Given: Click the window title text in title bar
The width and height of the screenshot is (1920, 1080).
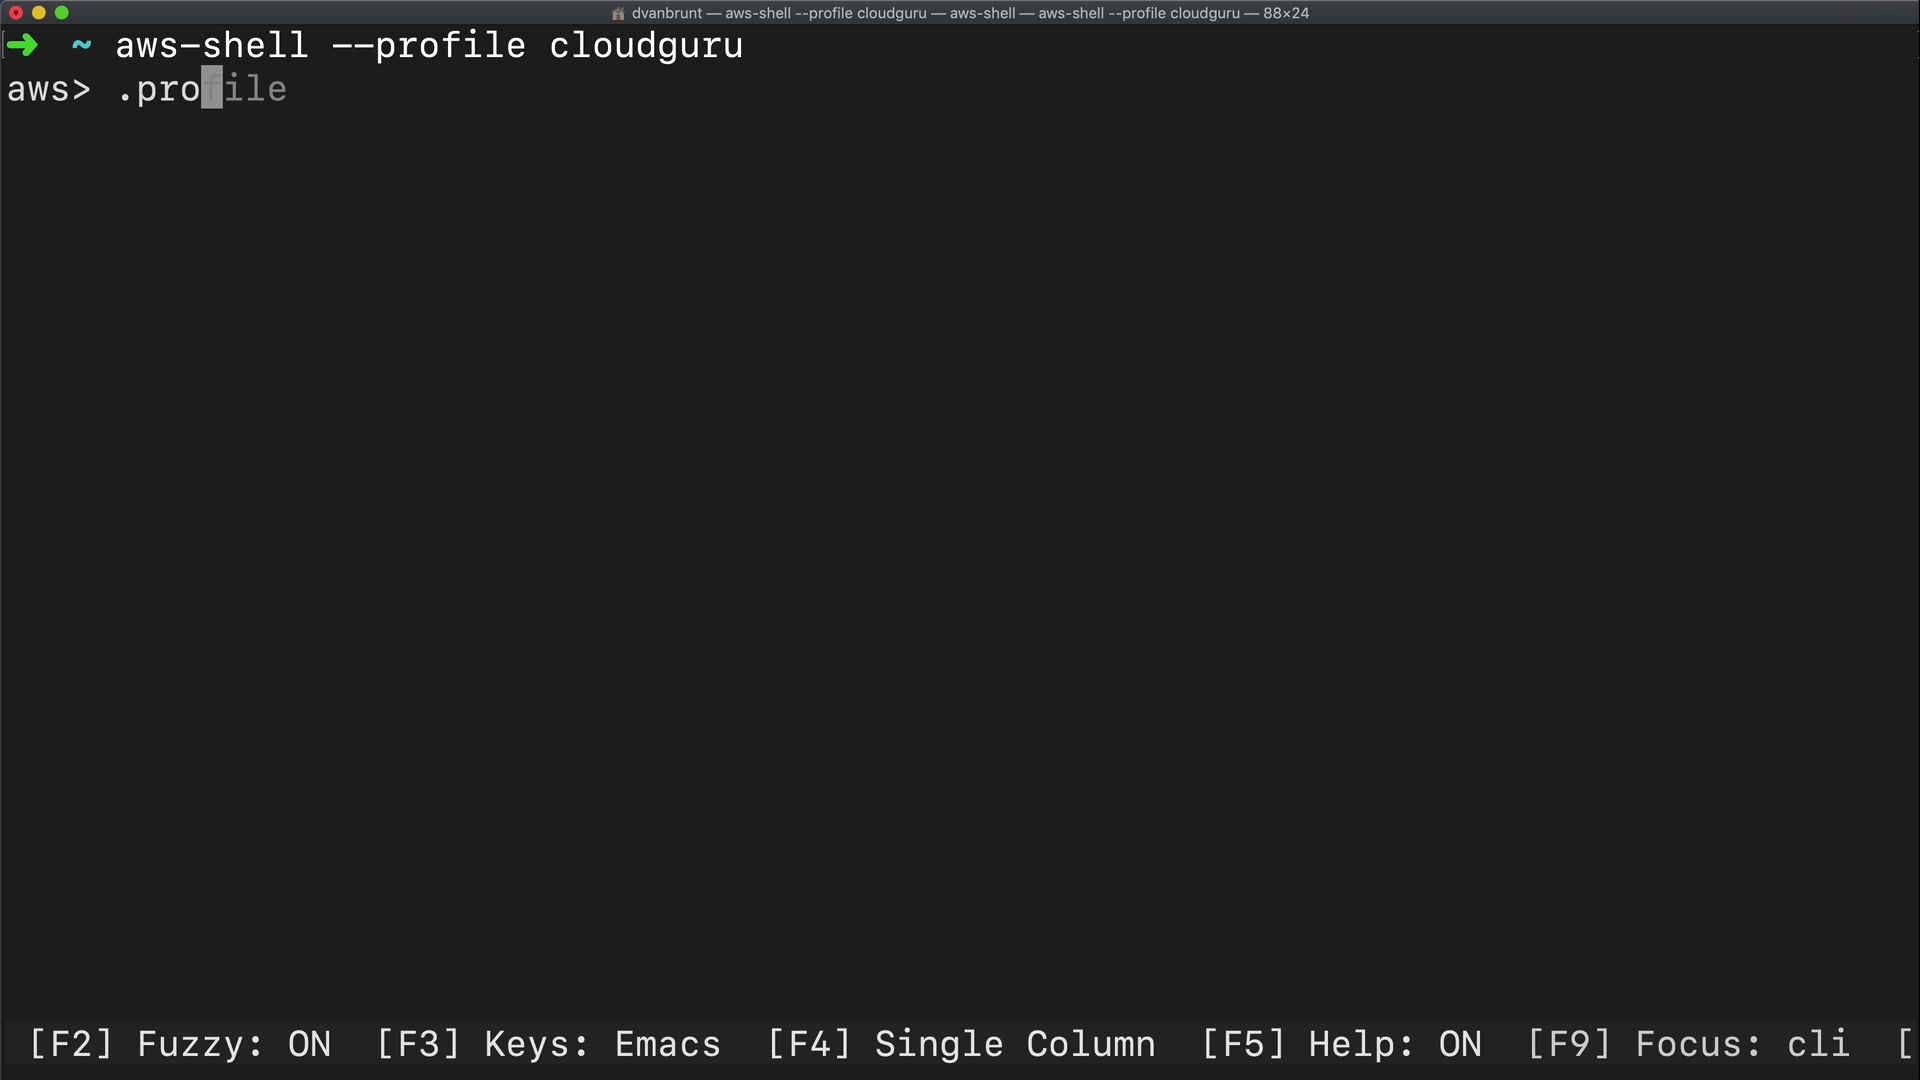Looking at the screenshot, I should pos(970,13).
